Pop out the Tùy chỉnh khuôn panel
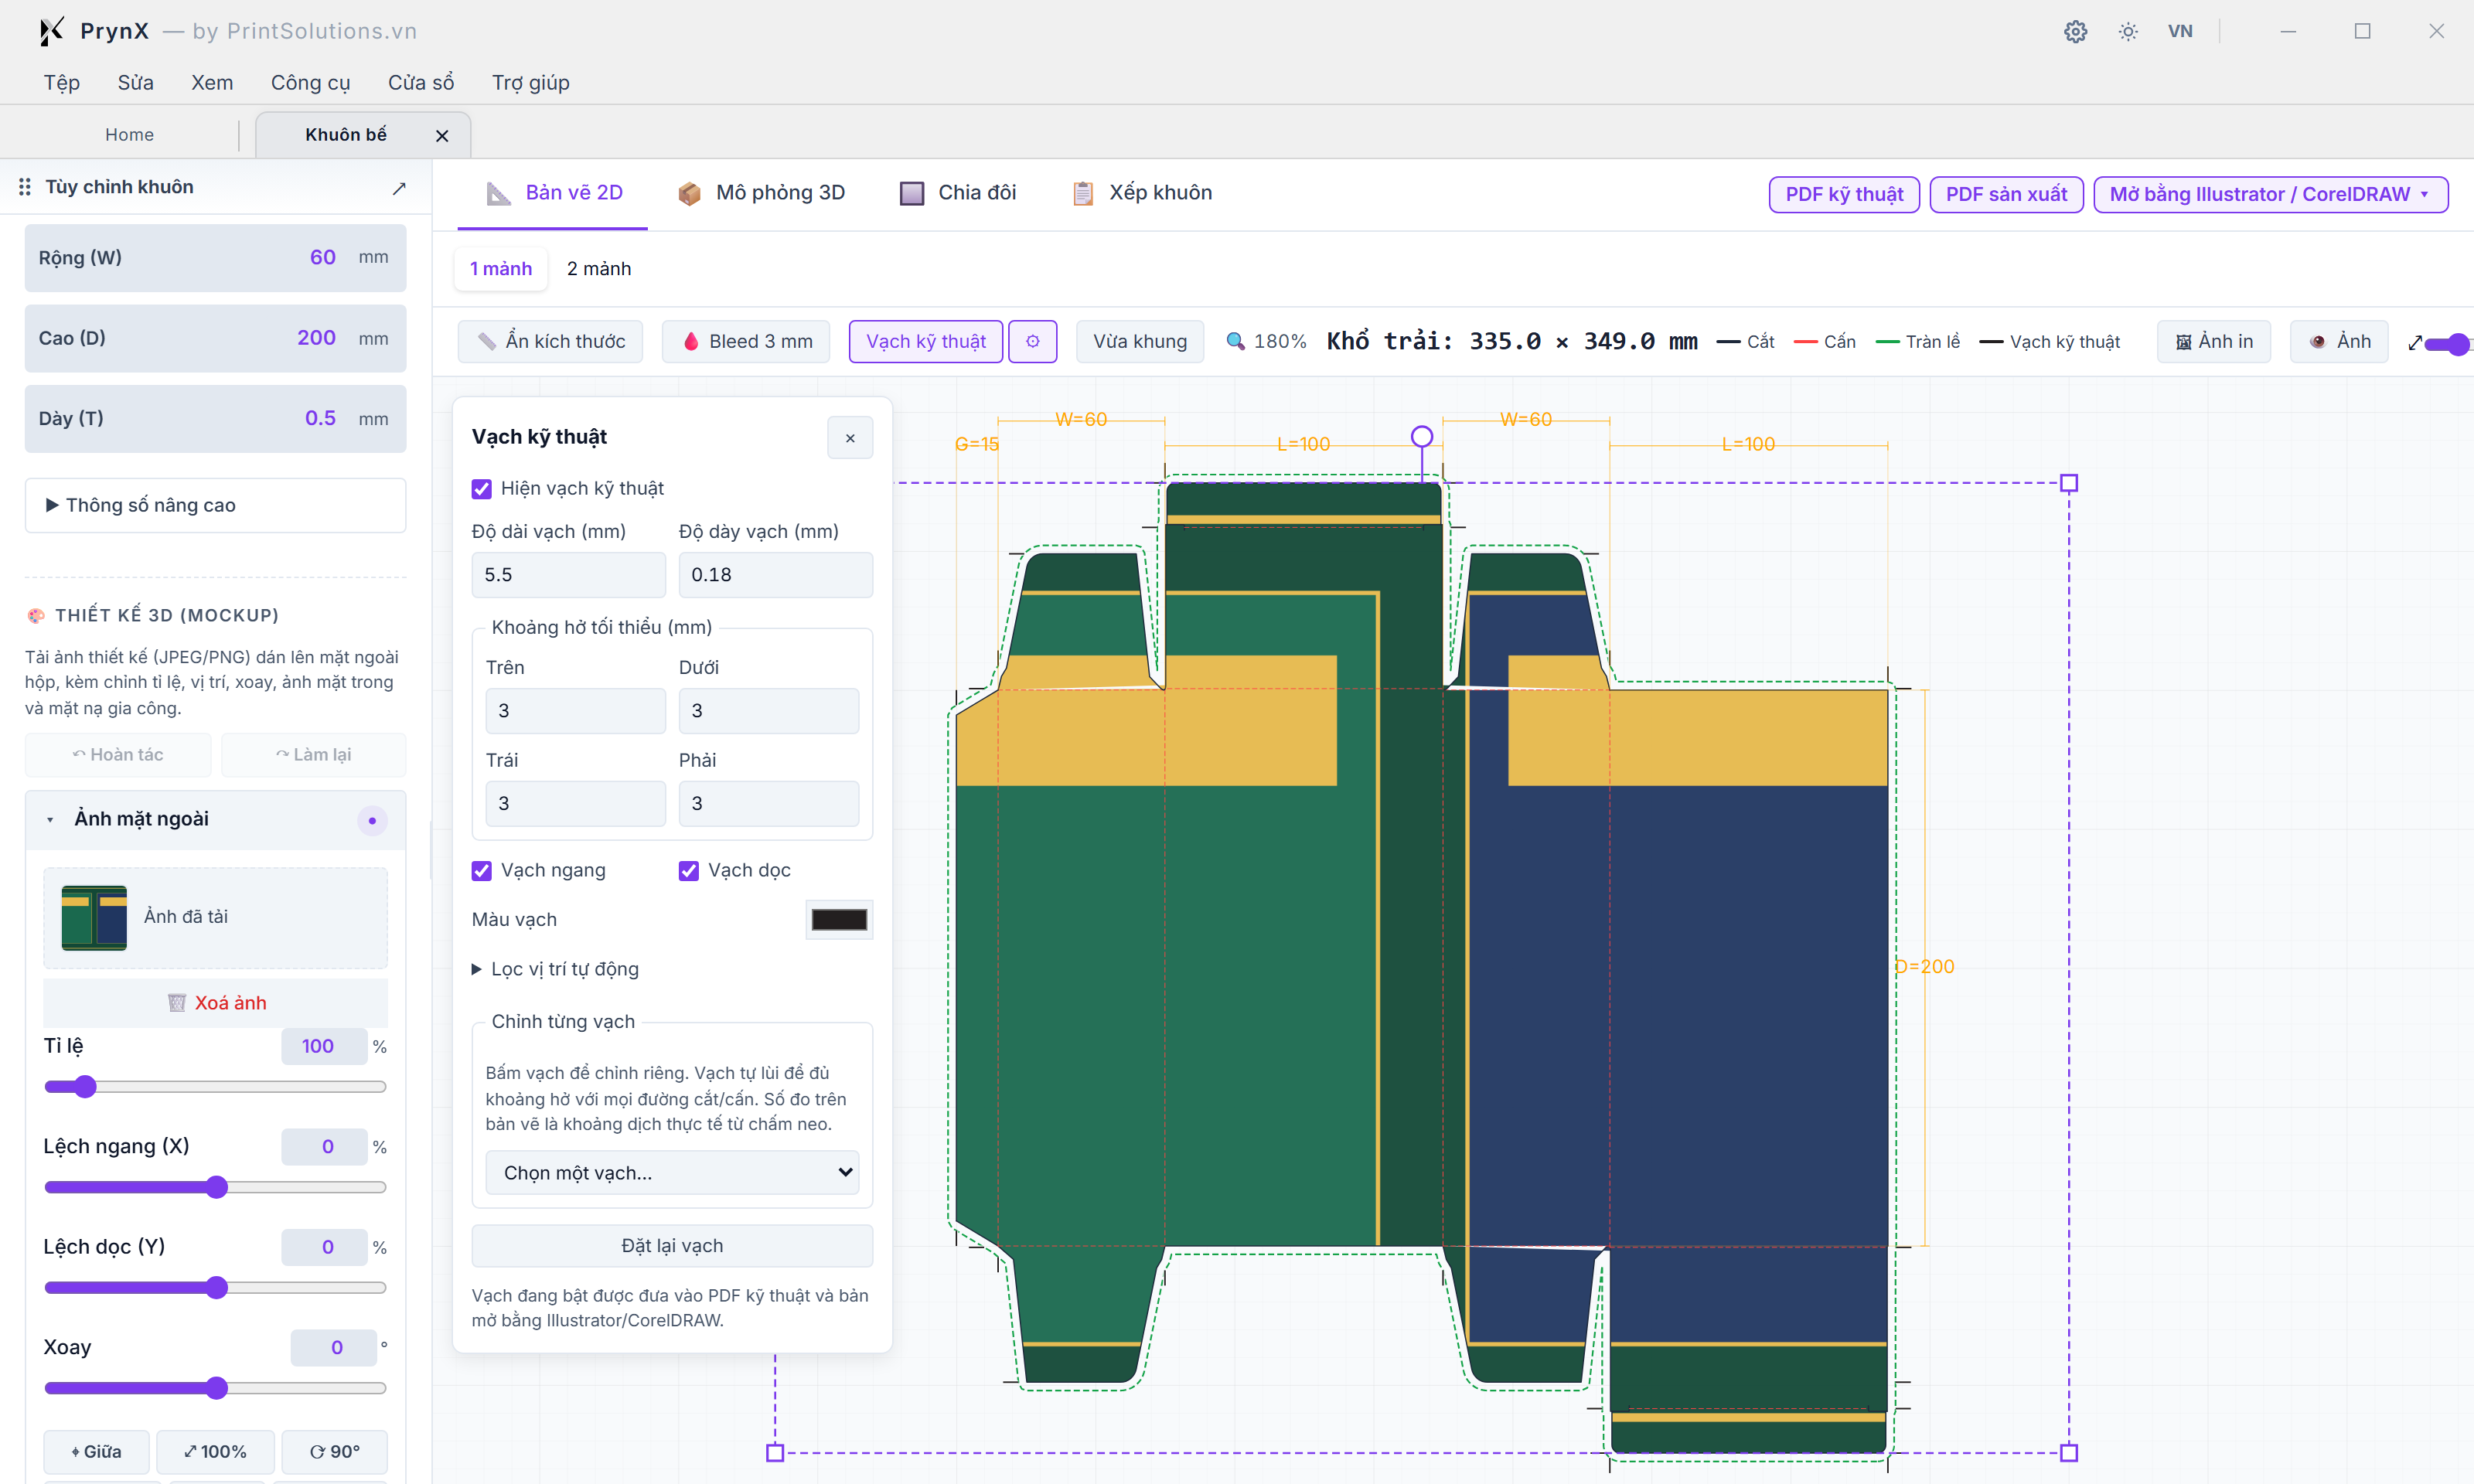Screen dimensions: 2474x1484 399,187
